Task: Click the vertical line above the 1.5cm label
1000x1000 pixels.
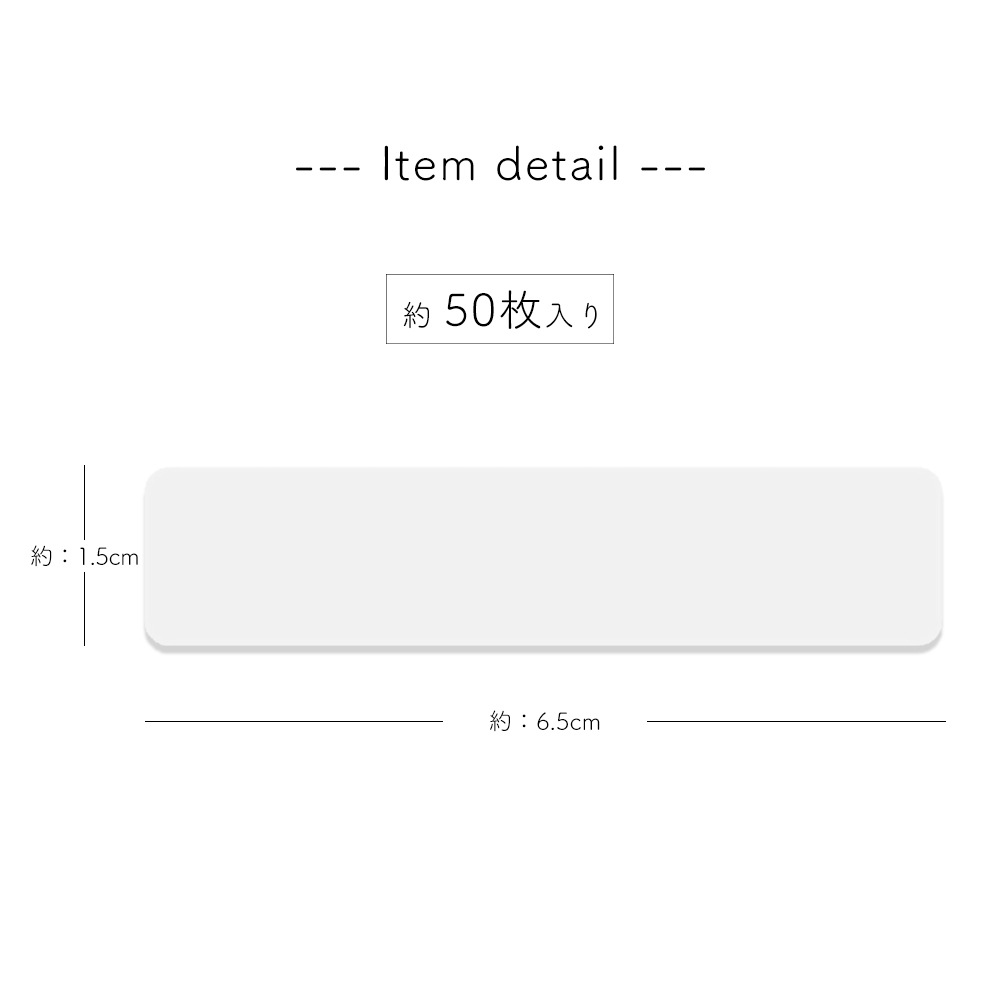Action: [x=85, y=505]
